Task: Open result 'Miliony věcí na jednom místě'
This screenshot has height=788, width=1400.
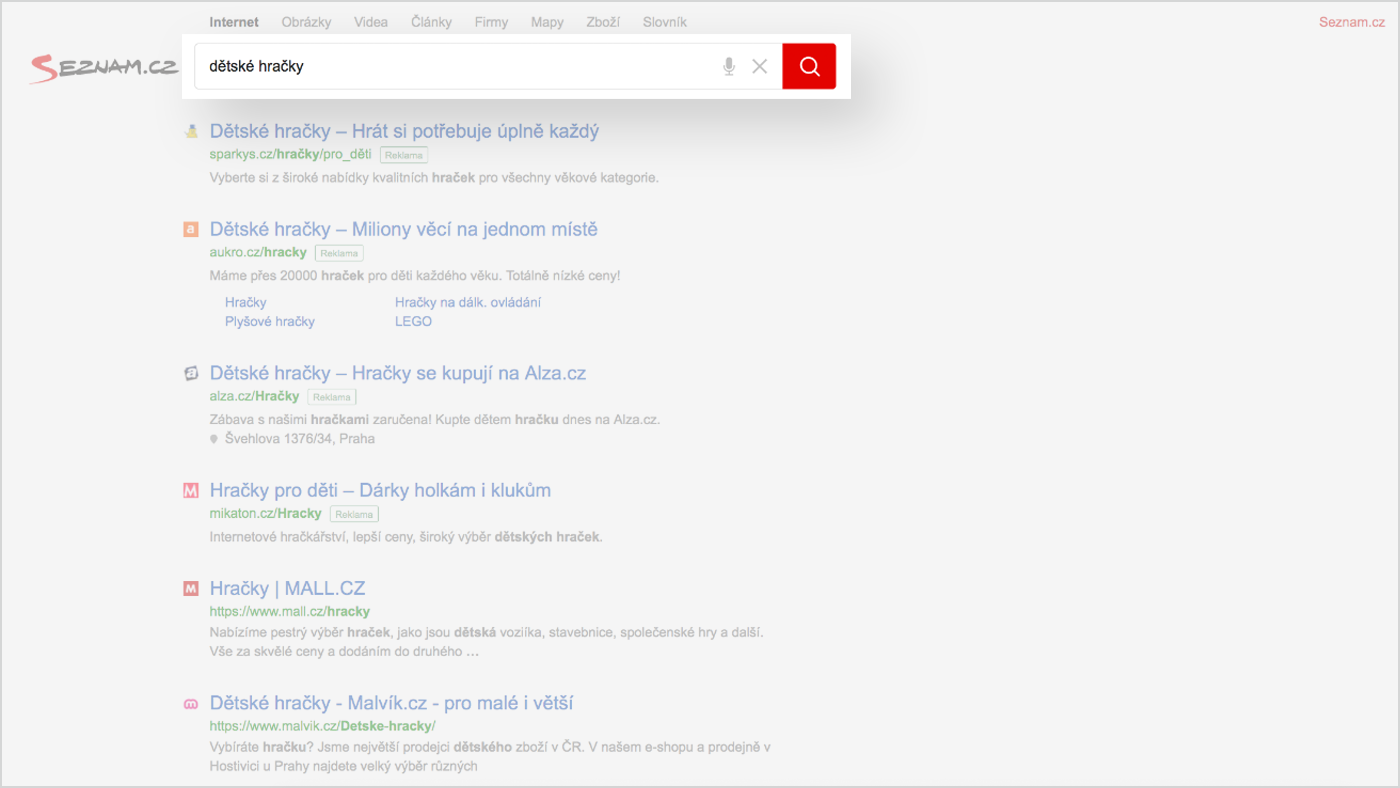Action: 403,230
